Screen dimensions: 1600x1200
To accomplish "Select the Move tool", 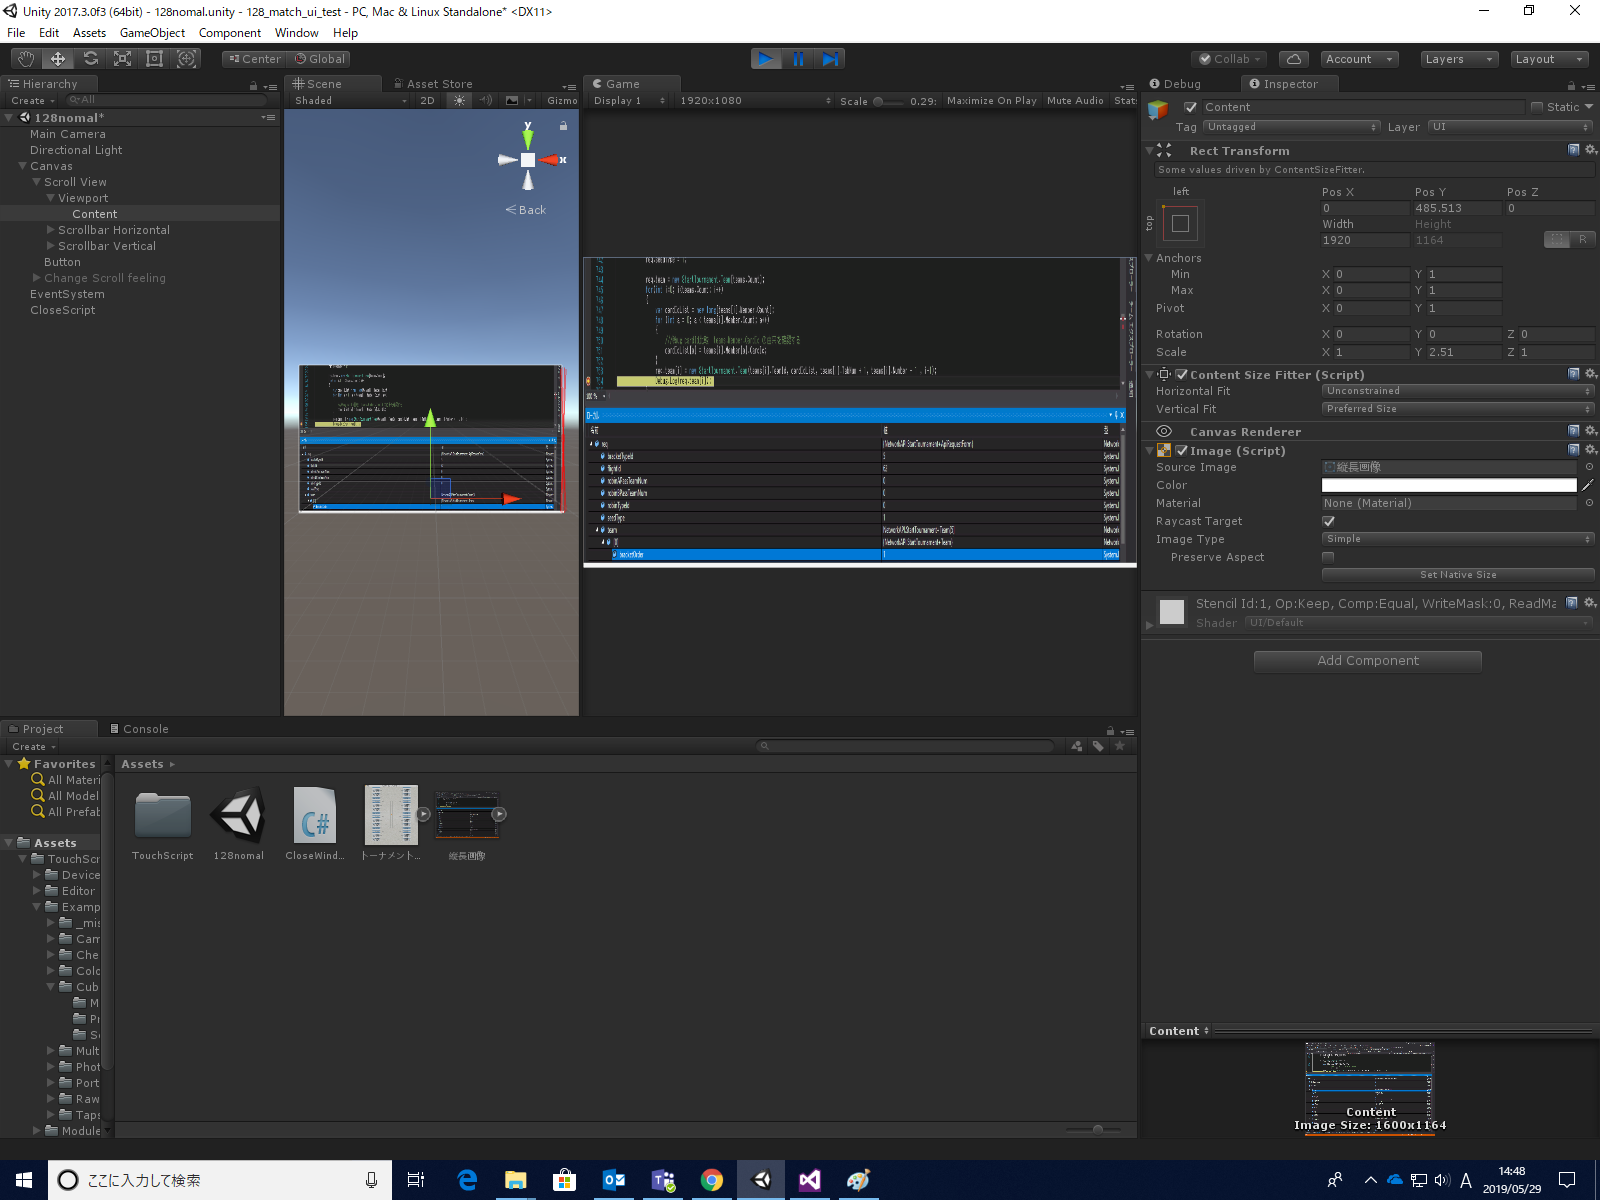I will tap(58, 59).
